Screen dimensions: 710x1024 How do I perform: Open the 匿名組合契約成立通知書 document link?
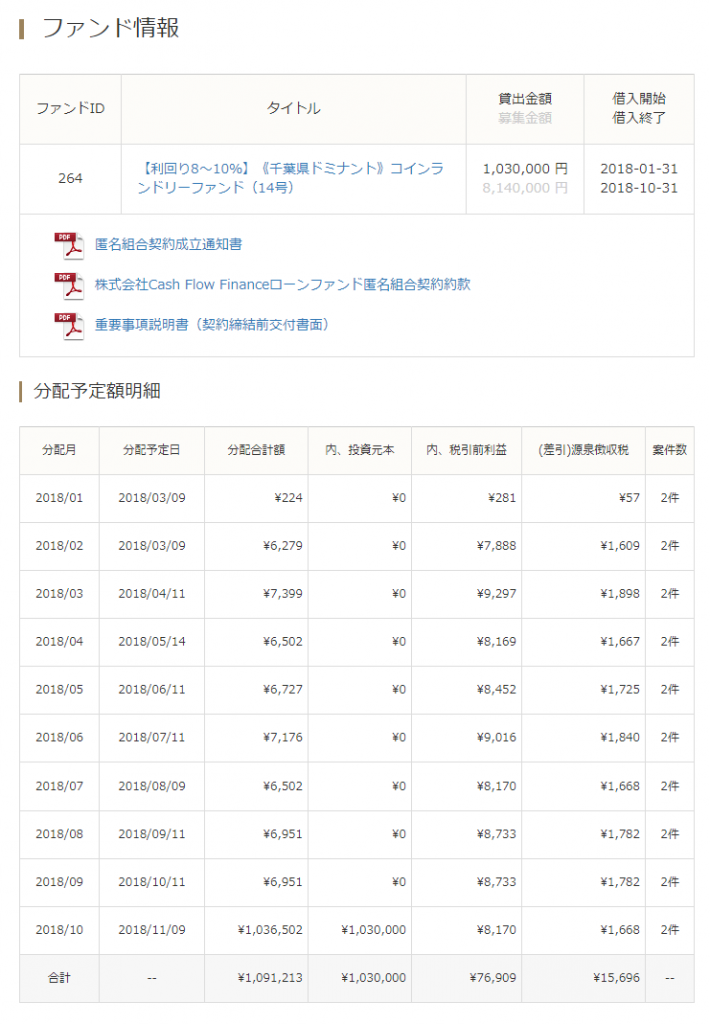coord(168,244)
